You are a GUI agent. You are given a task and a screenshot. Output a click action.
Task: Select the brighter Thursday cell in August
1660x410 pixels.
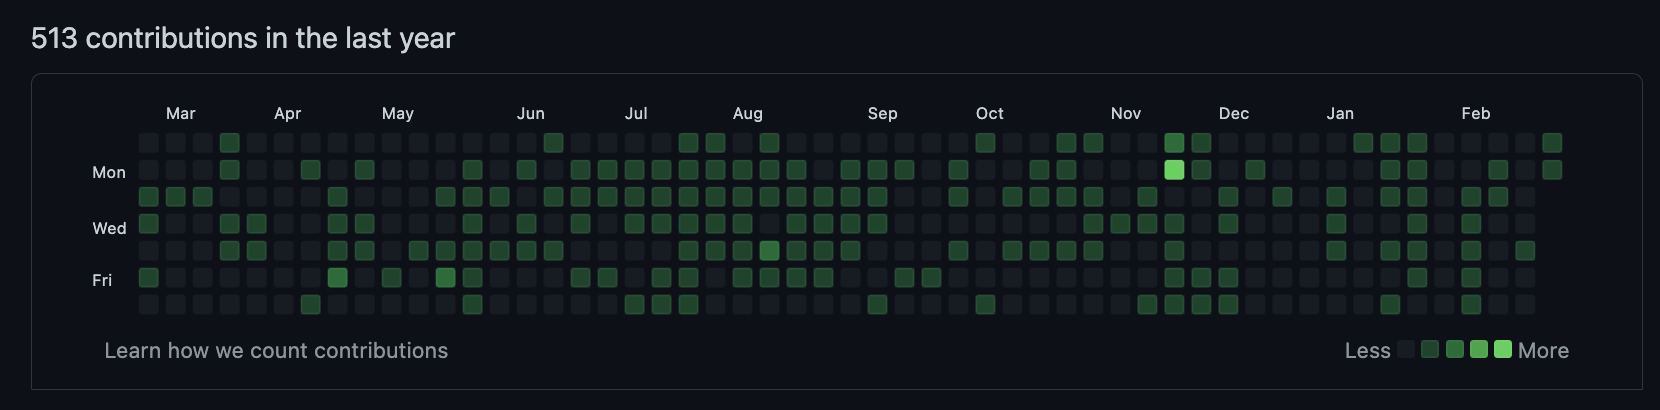tap(769, 250)
